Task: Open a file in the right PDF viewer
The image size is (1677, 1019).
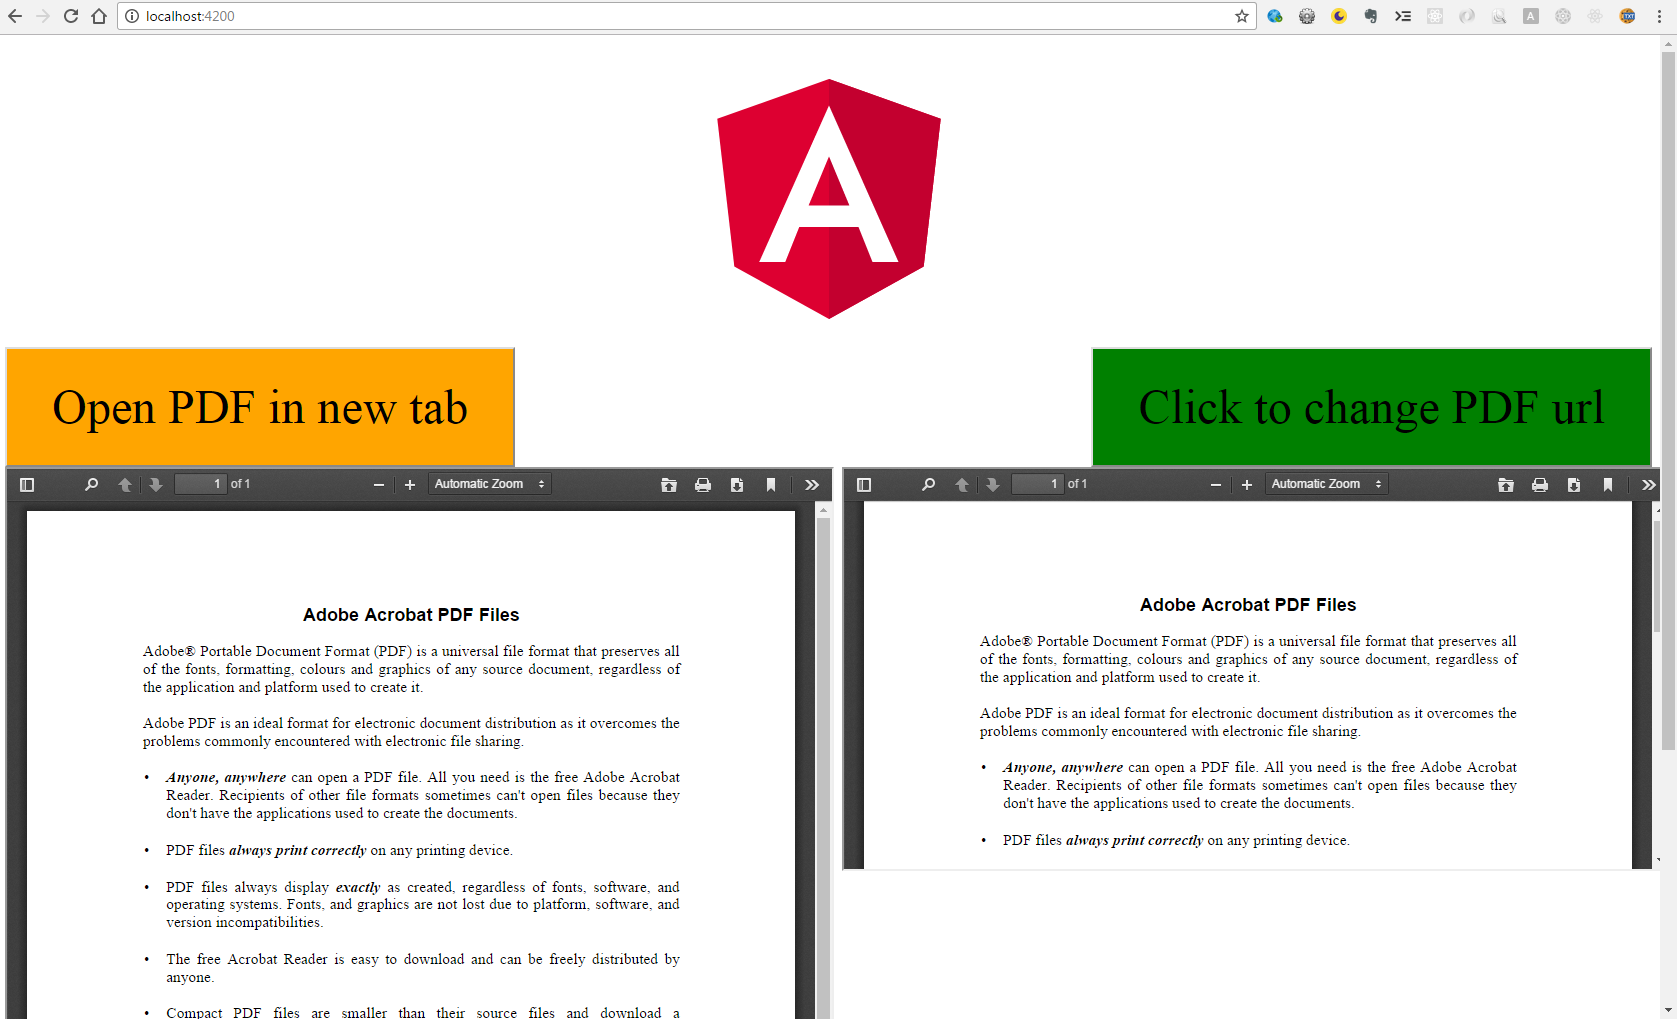Action: point(1506,484)
